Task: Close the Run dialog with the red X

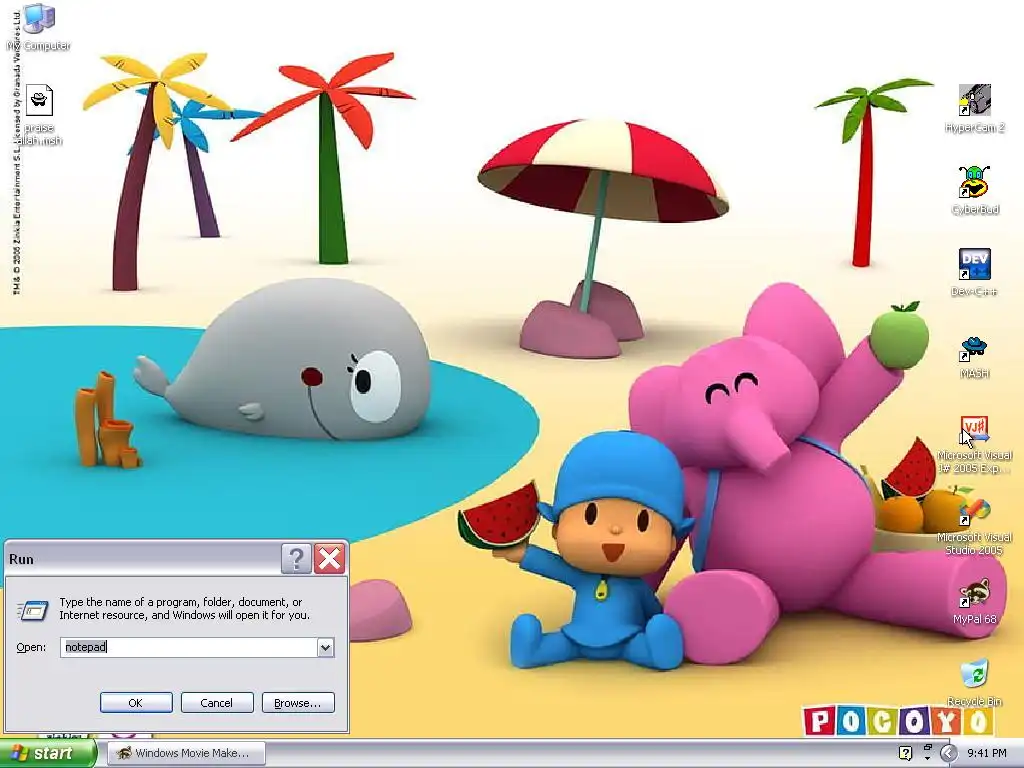Action: (x=329, y=559)
